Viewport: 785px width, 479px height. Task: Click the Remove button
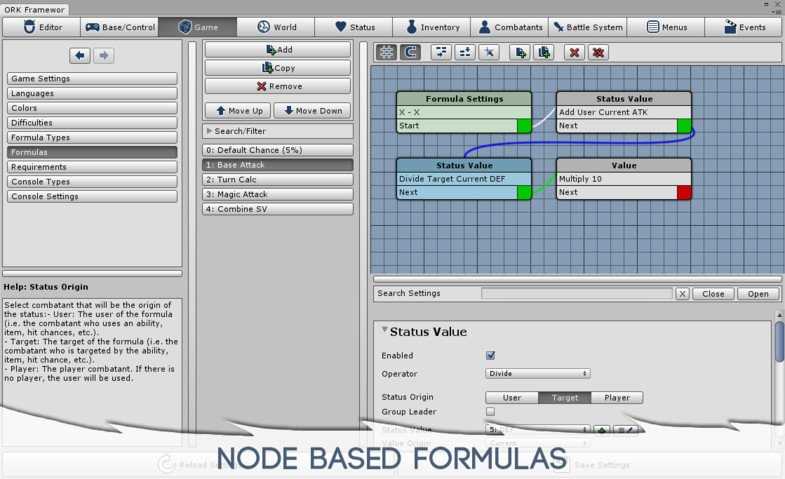(x=278, y=86)
